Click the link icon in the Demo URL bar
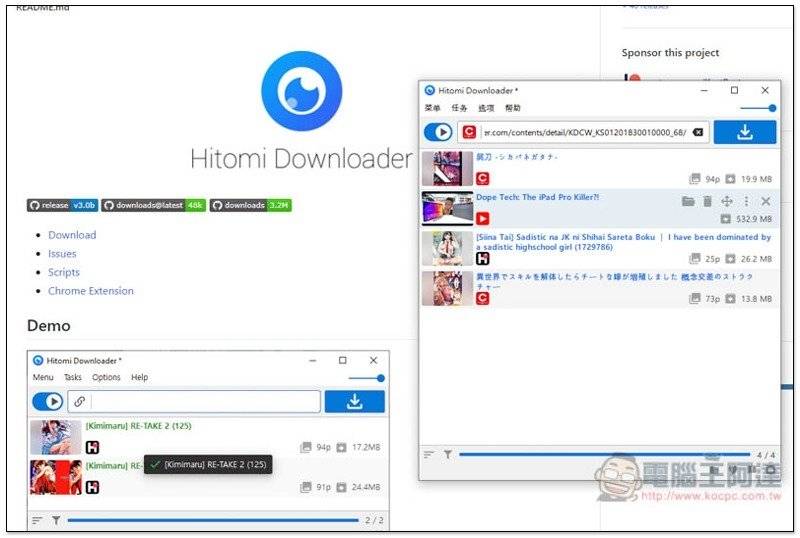Screen dimensions: 800x538 [79, 401]
